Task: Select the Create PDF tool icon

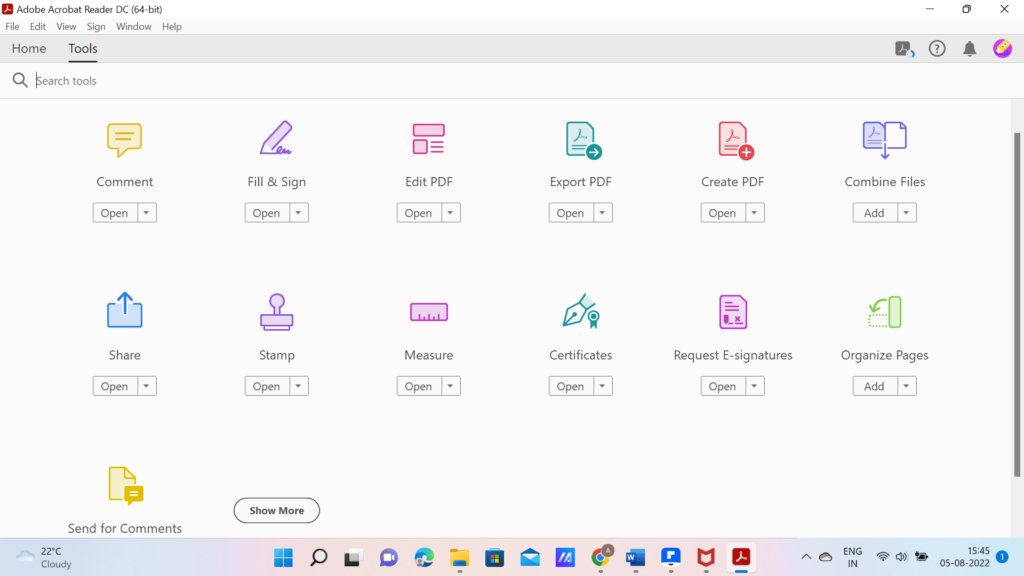Action: coord(735,140)
